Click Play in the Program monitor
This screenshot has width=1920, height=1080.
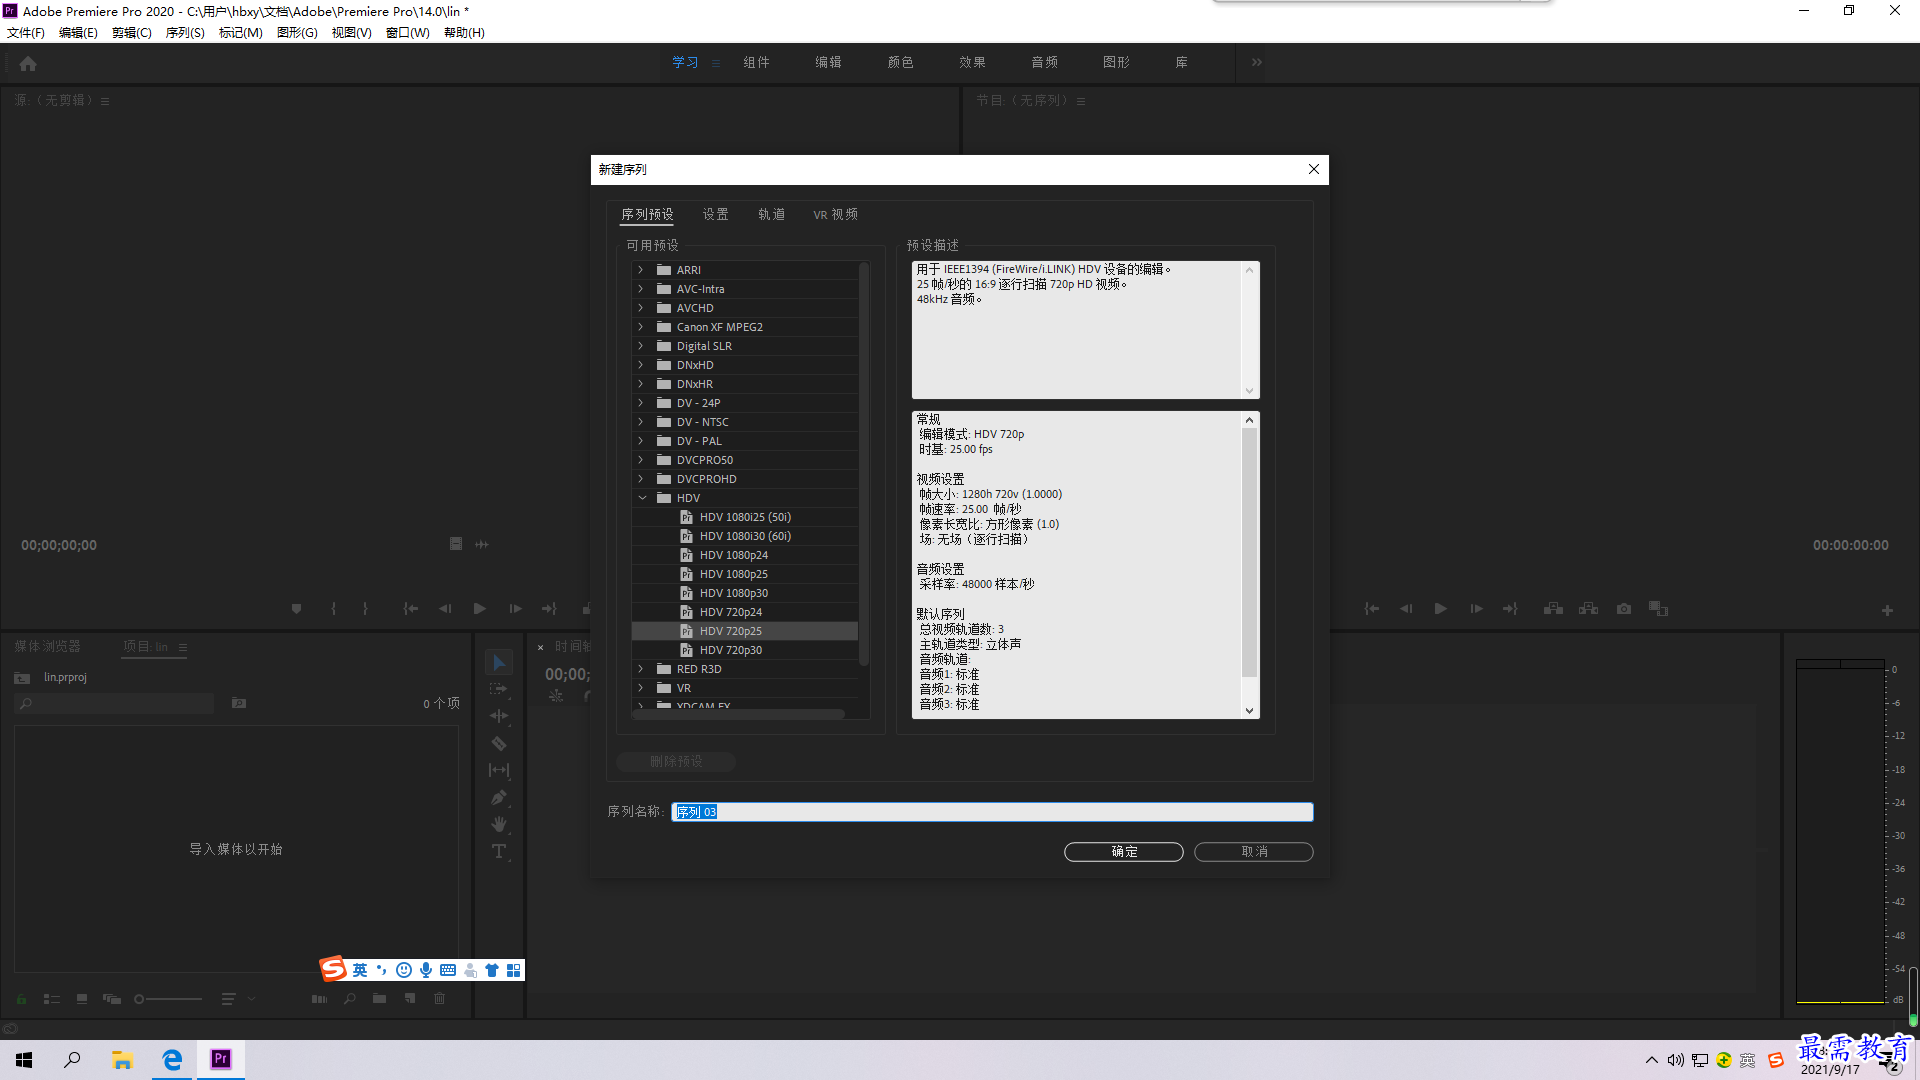point(1441,608)
